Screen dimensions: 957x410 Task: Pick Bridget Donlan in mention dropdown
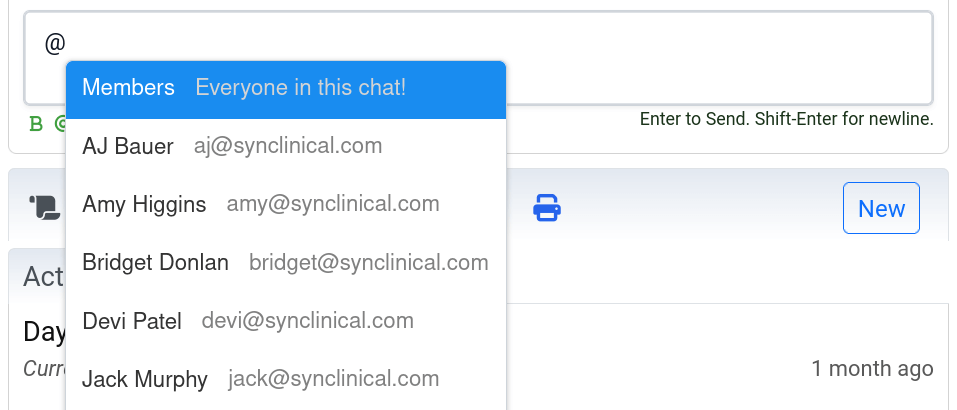click(155, 263)
